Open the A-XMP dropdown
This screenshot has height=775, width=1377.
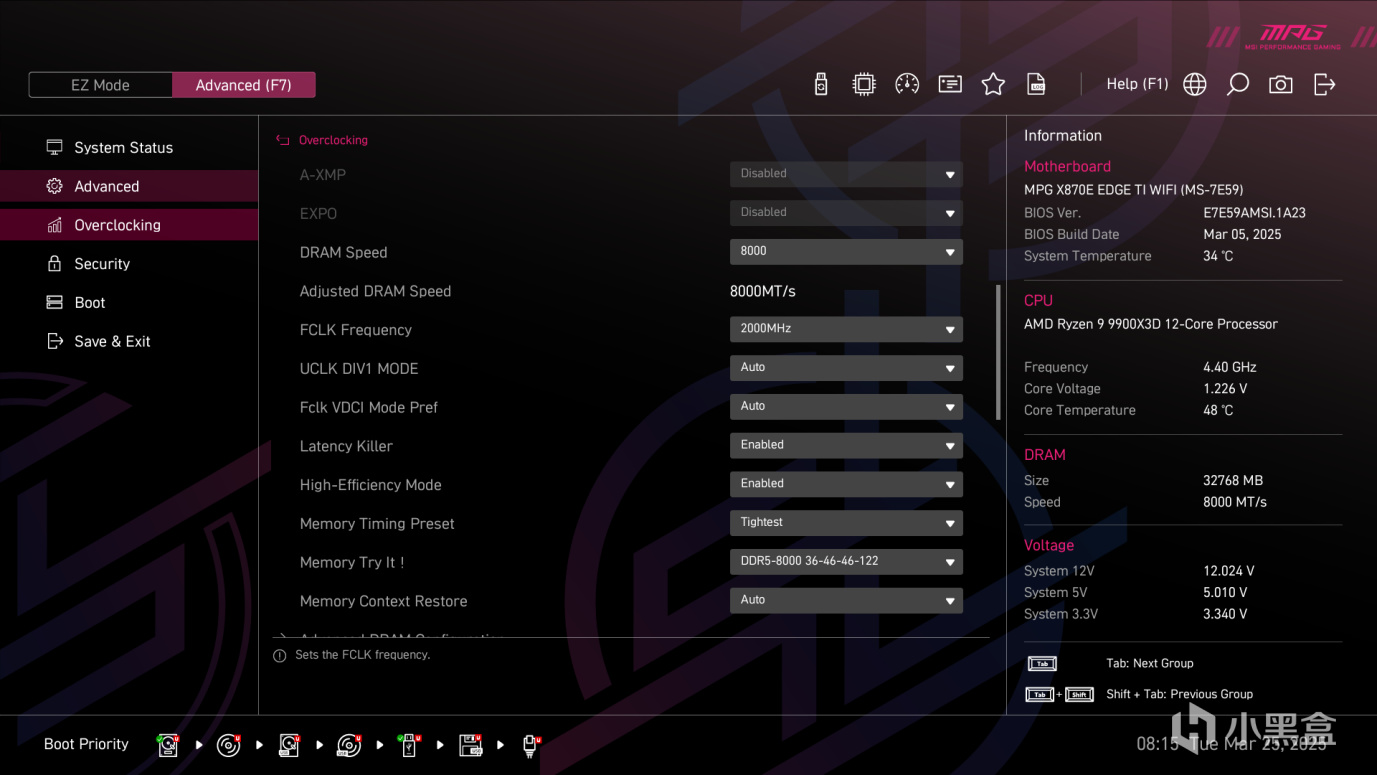coord(846,174)
